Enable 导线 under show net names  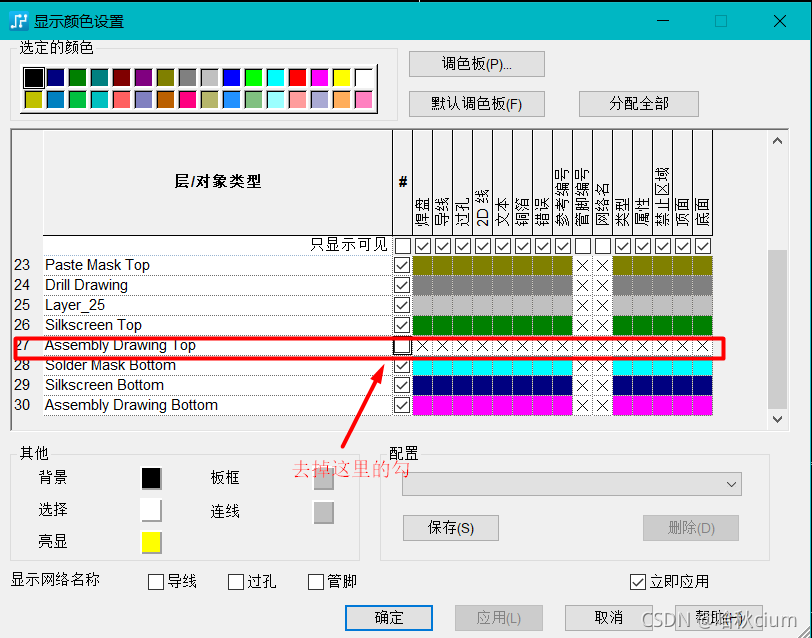click(156, 582)
